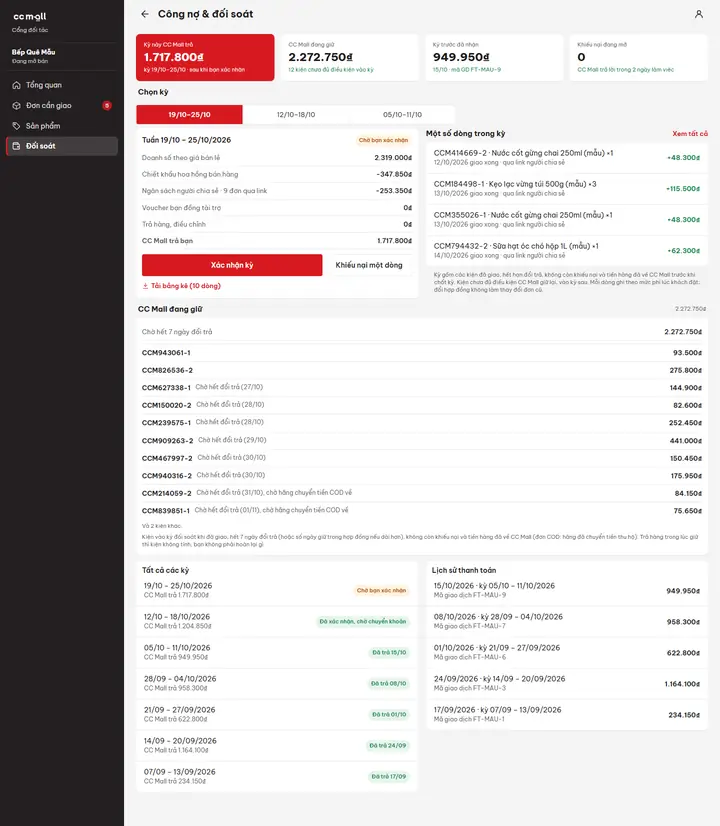
Task: Click held parcel CCM826536-2
Action: pos(422,370)
